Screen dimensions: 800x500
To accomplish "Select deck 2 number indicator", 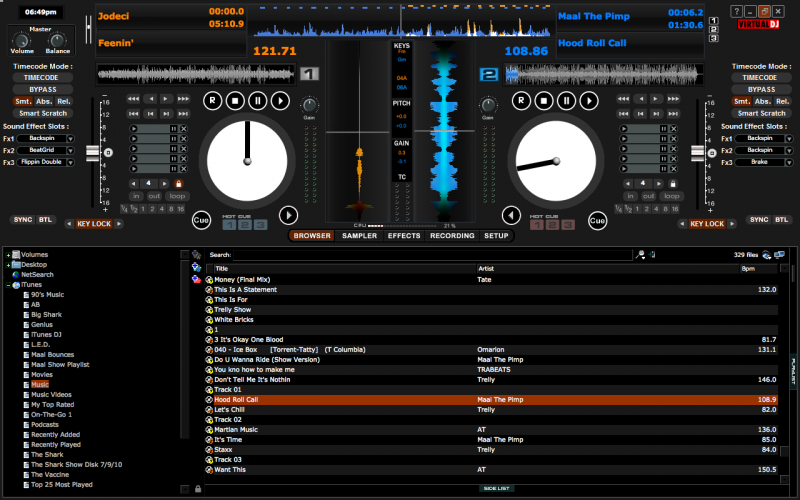I will pyautogui.click(x=489, y=74).
